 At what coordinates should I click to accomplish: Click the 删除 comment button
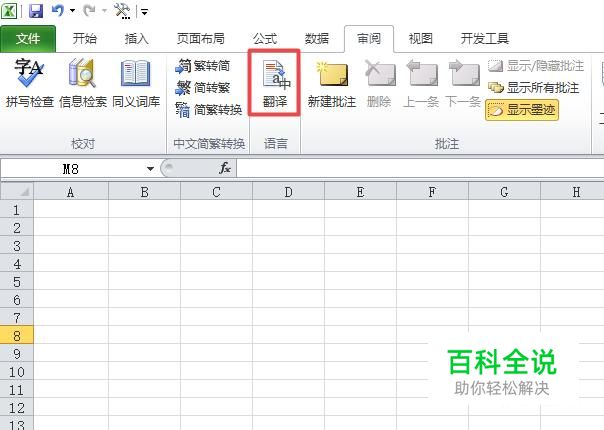[379, 83]
